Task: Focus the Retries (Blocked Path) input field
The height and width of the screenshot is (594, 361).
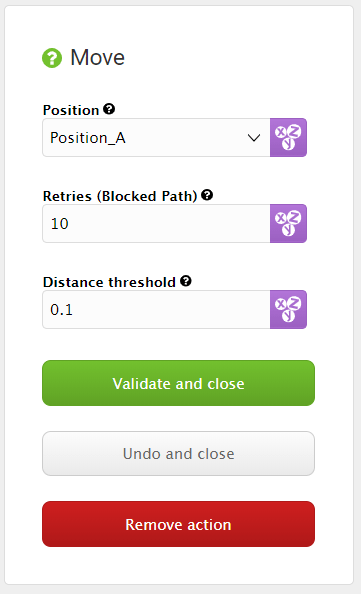Action: [x=156, y=224]
